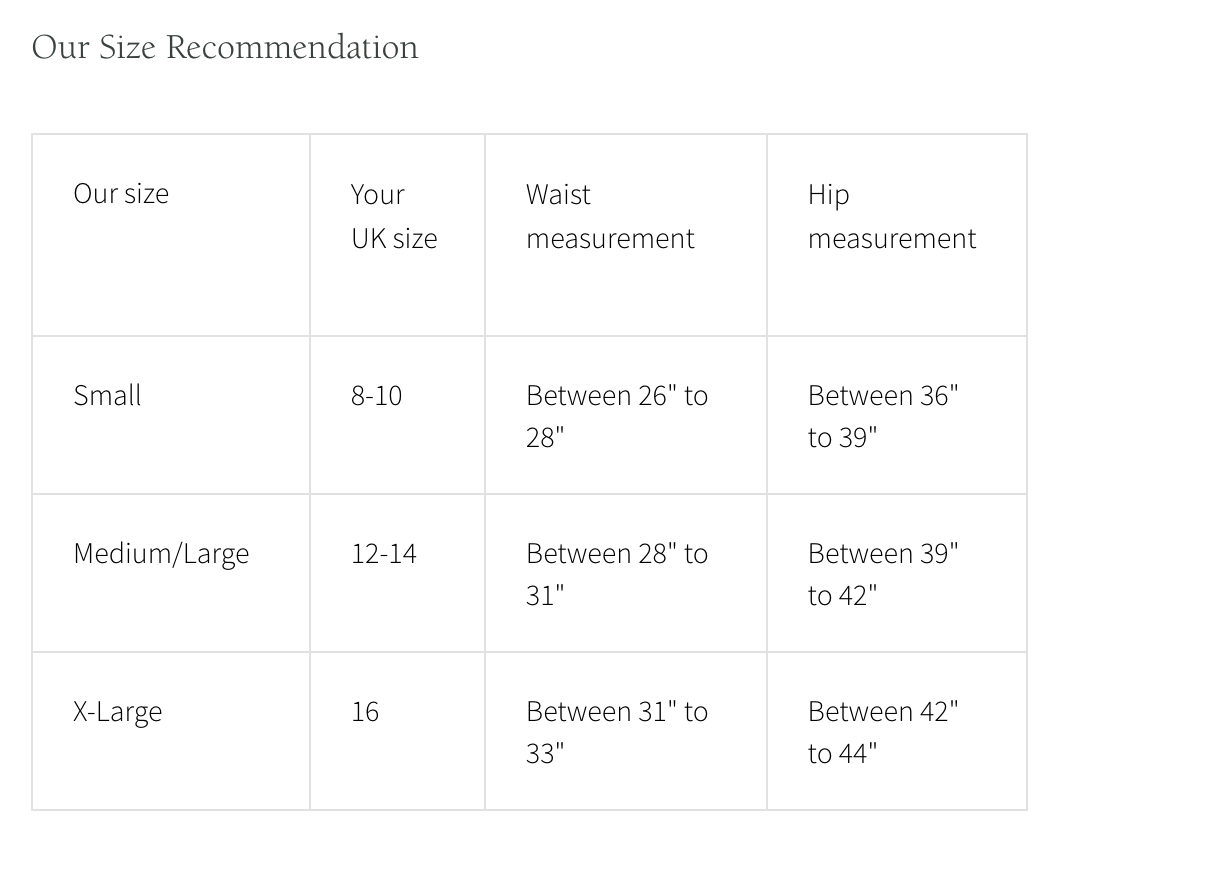The height and width of the screenshot is (878, 1232).
Task: Select the waist 26" to 28" cell
Action: tap(626, 415)
